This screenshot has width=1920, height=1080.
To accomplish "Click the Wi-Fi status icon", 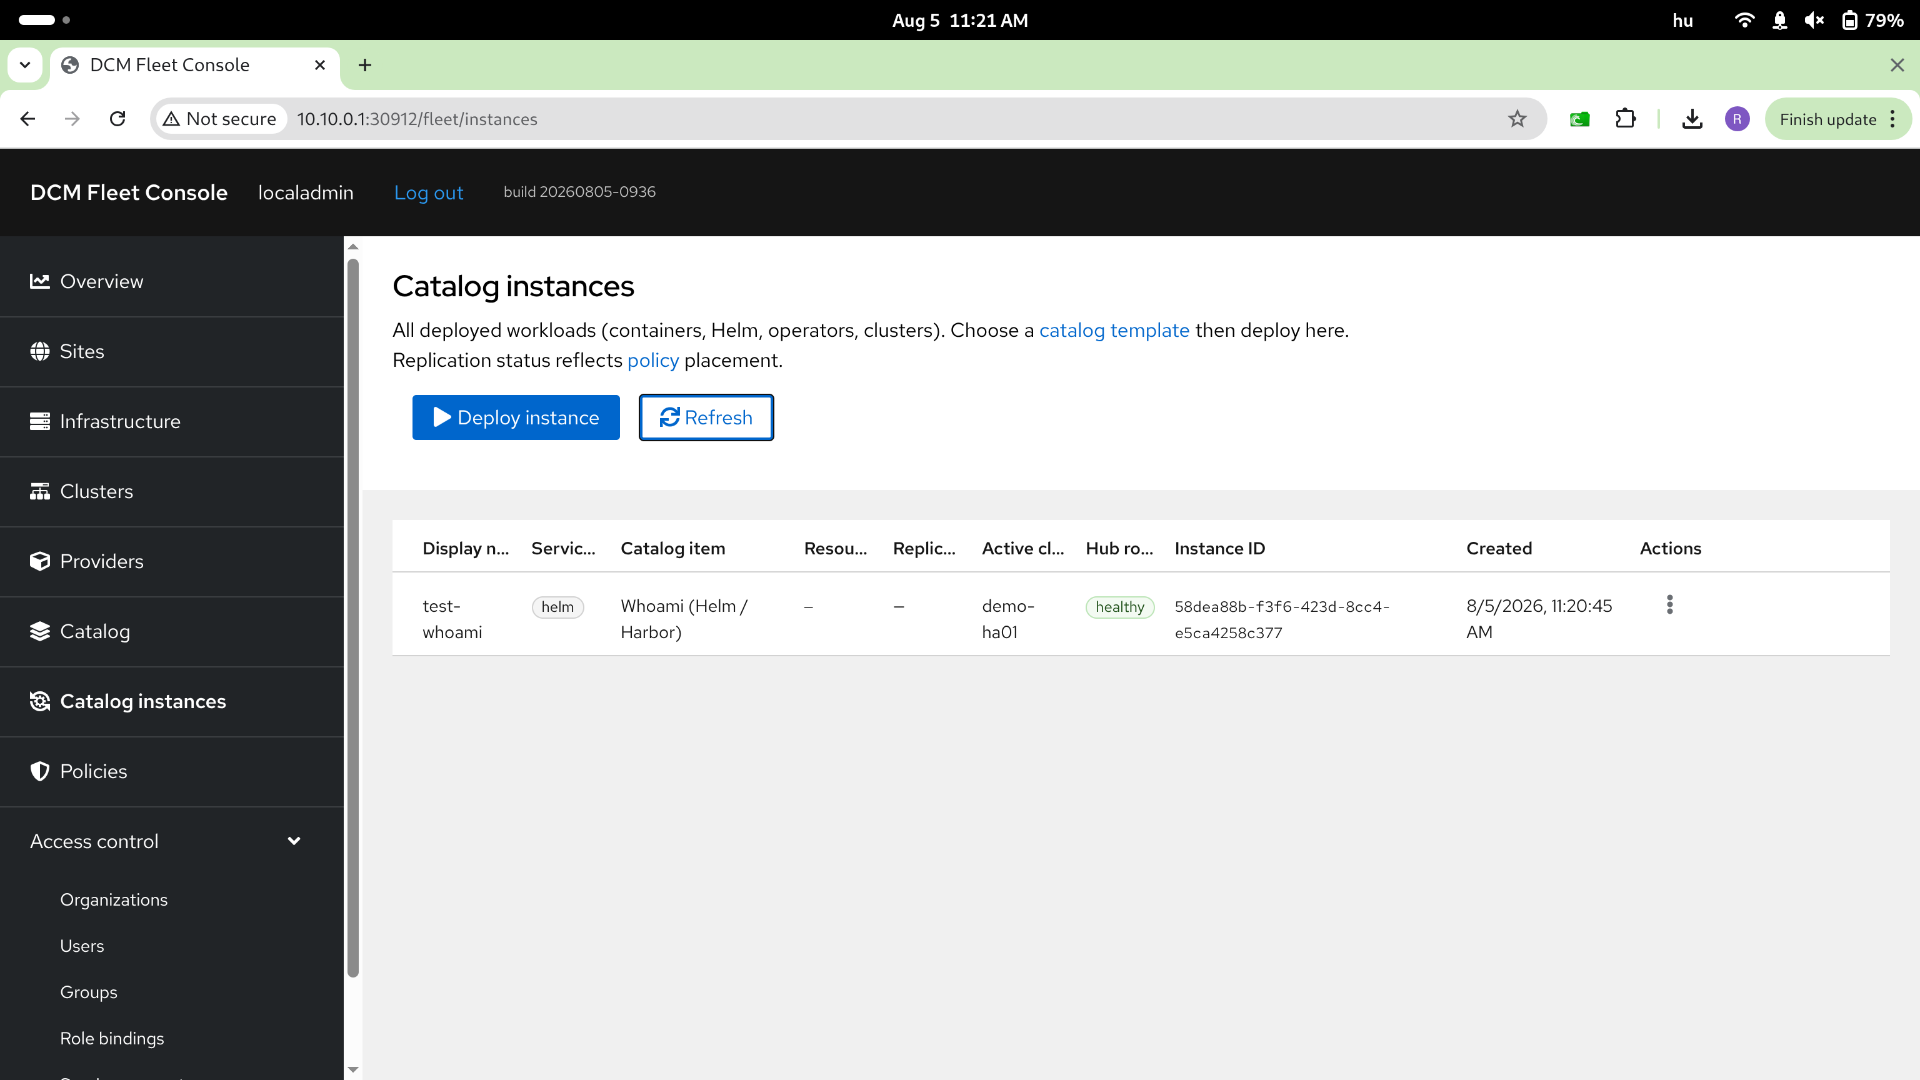I will (1744, 20).
